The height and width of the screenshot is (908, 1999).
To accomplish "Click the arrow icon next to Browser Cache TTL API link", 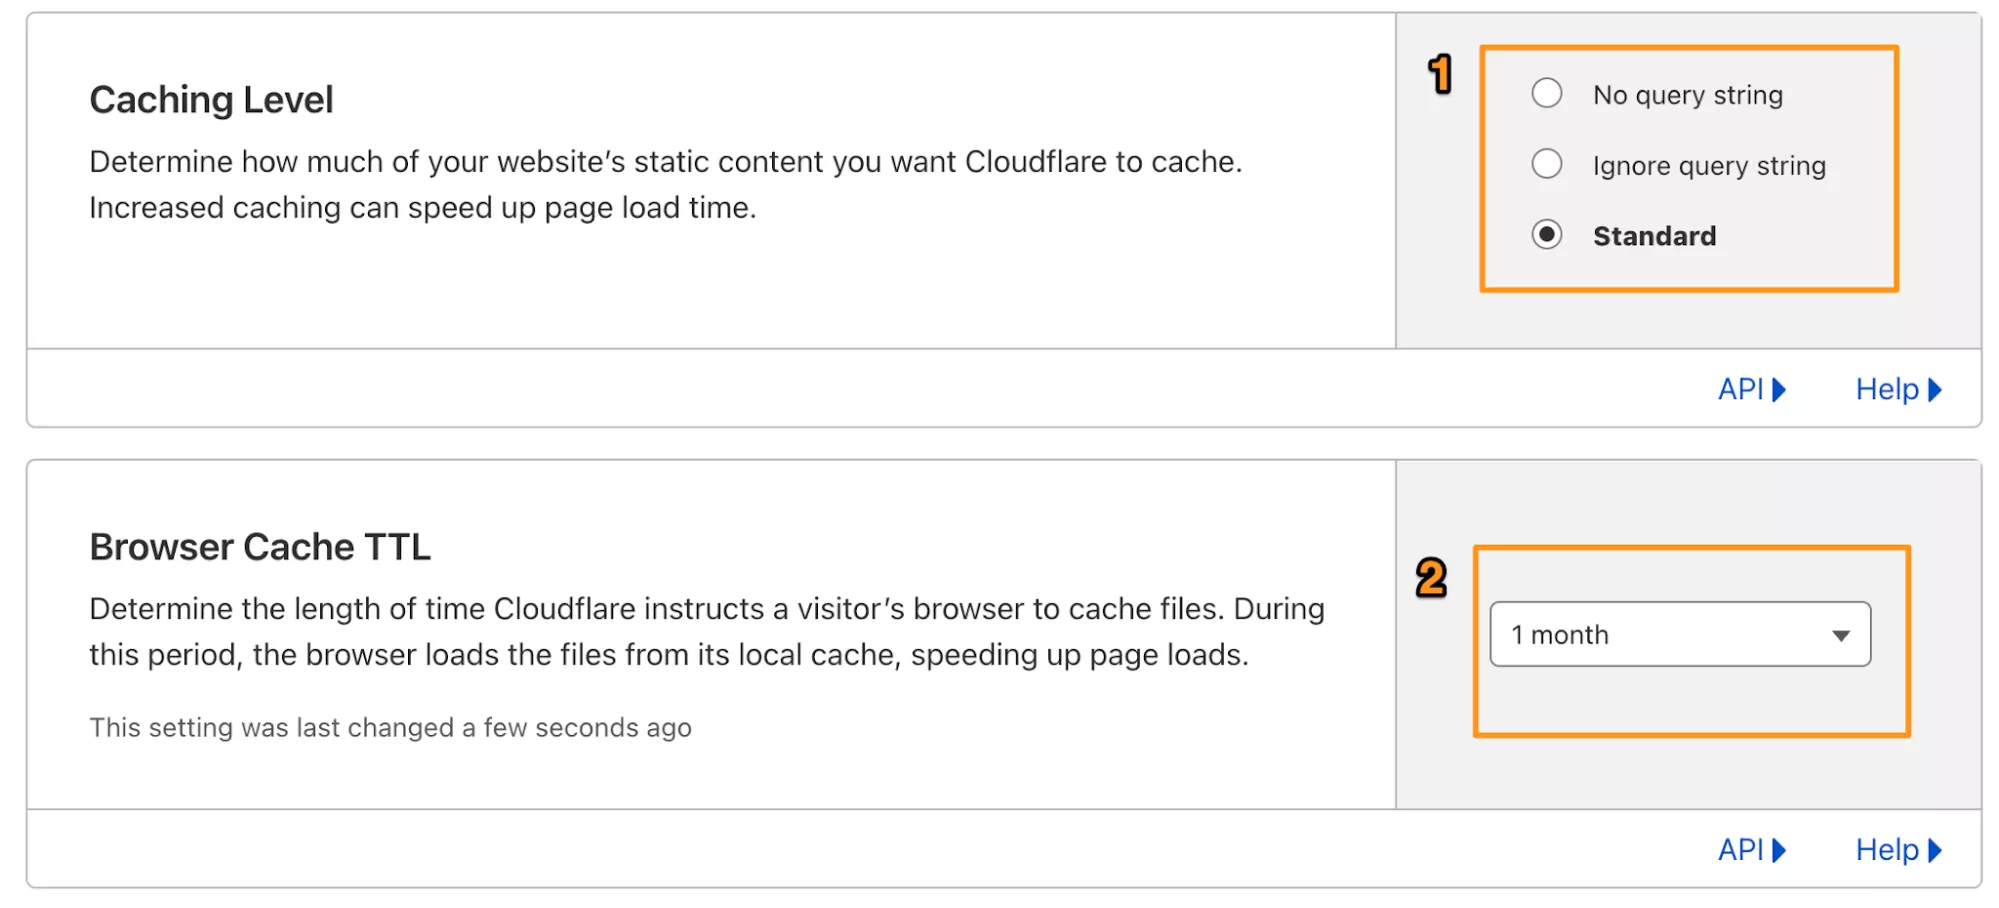I will coord(1779,849).
